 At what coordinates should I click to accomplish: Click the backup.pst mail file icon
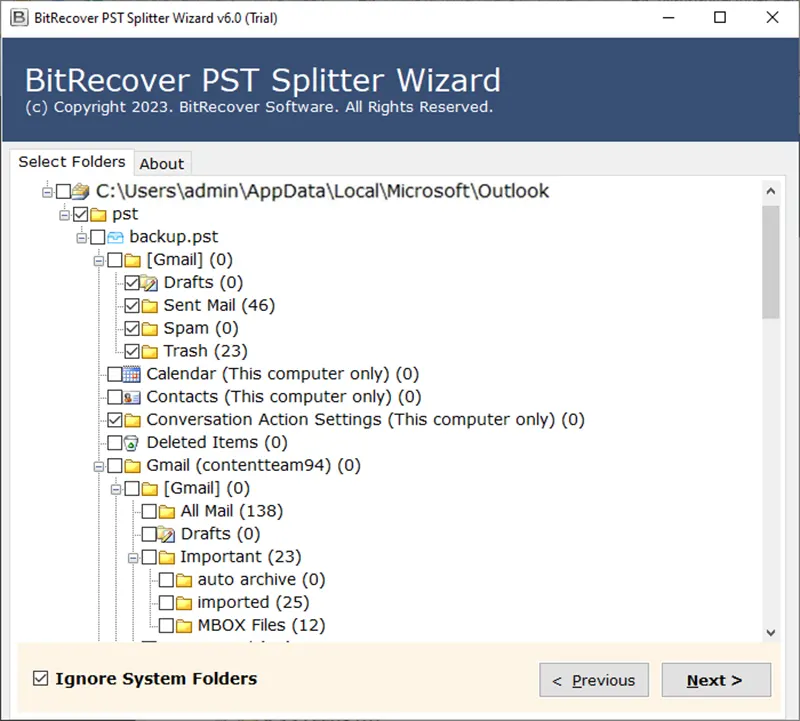point(115,237)
